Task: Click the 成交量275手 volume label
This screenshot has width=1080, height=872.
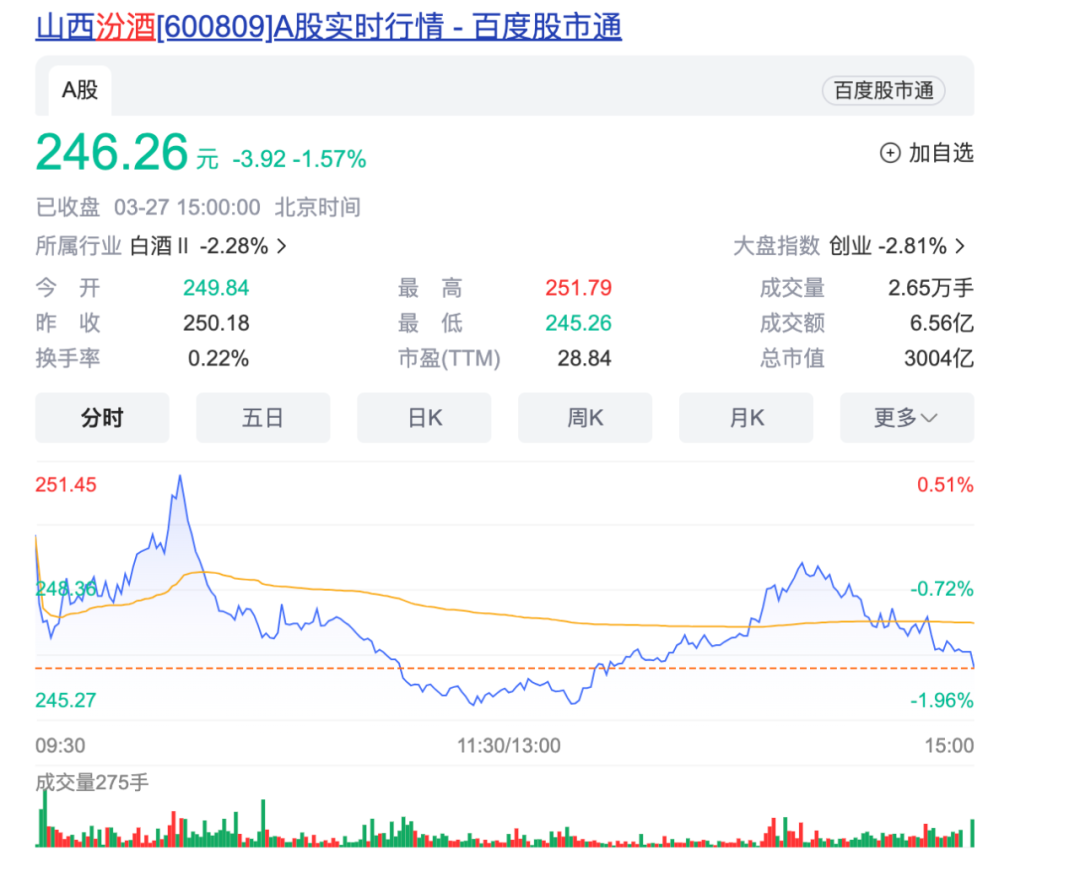Action: tap(92, 784)
